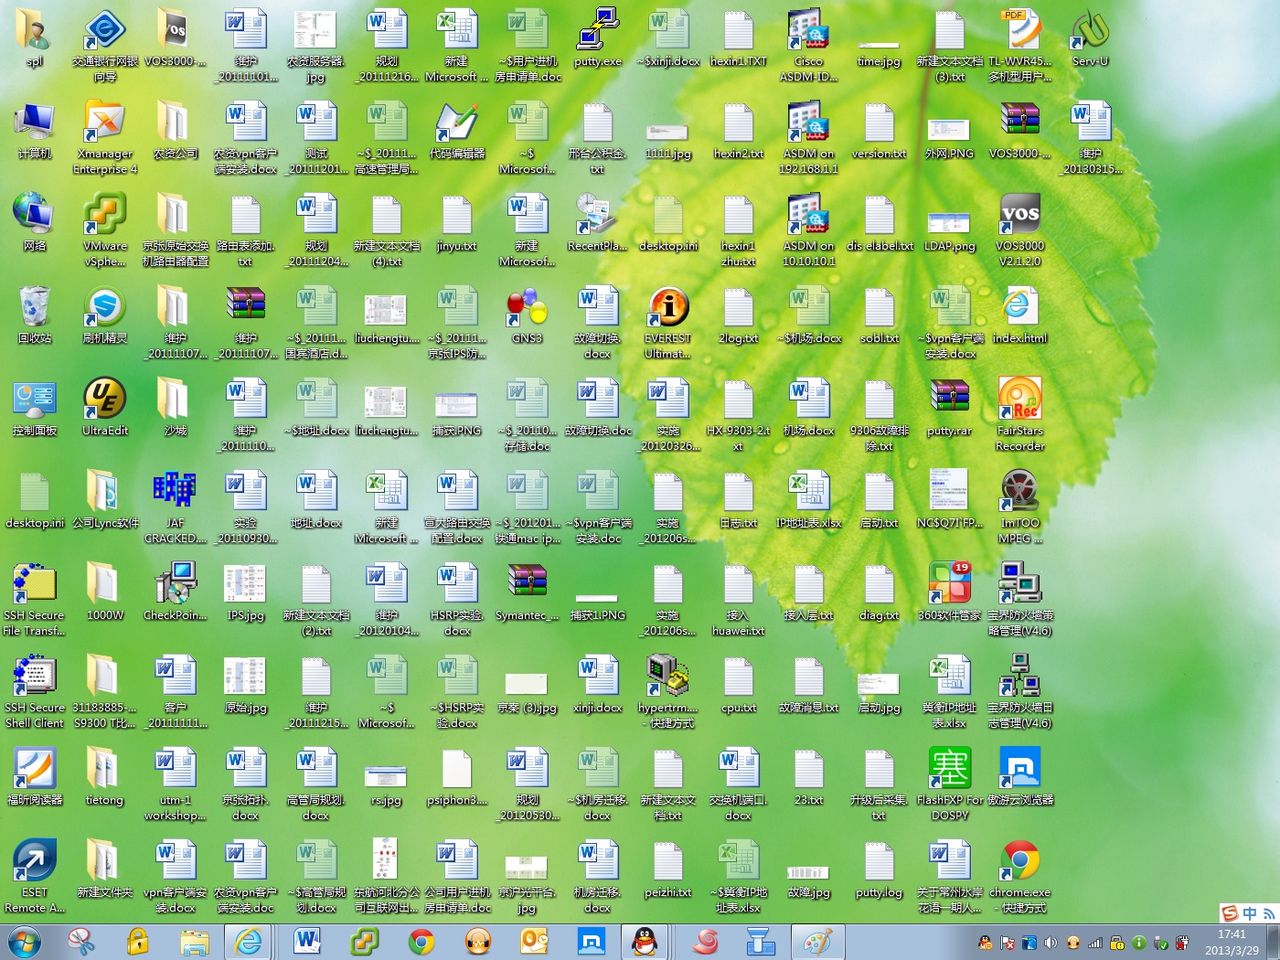Select the Serv-U shortcut icon
This screenshot has height=960, width=1280.
coord(1090,39)
